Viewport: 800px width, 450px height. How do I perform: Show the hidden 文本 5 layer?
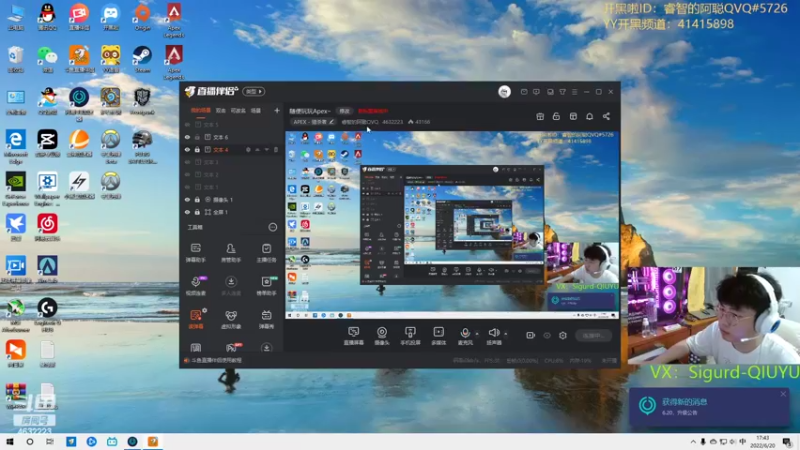pyautogui.click(x=187, y=125)
